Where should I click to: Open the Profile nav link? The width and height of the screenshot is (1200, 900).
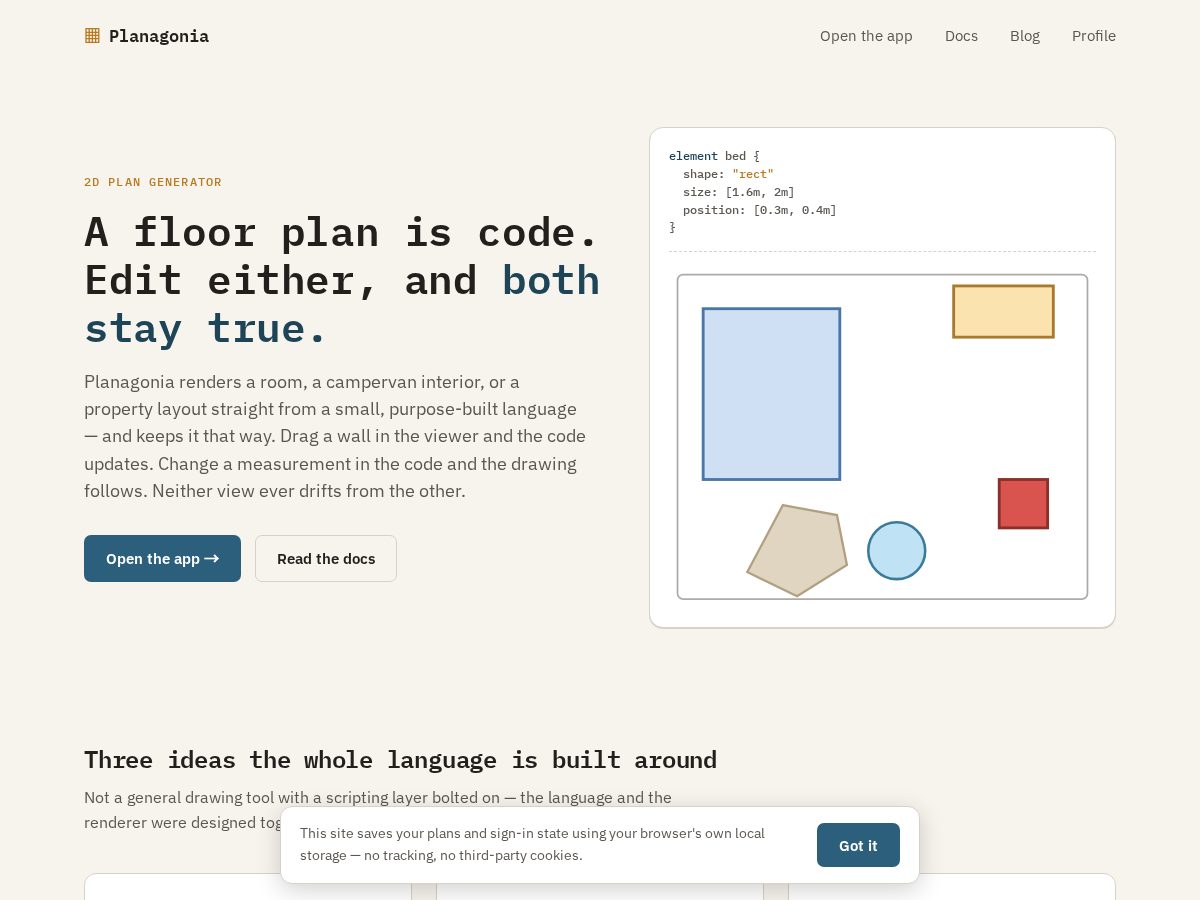coord(1094,36)
